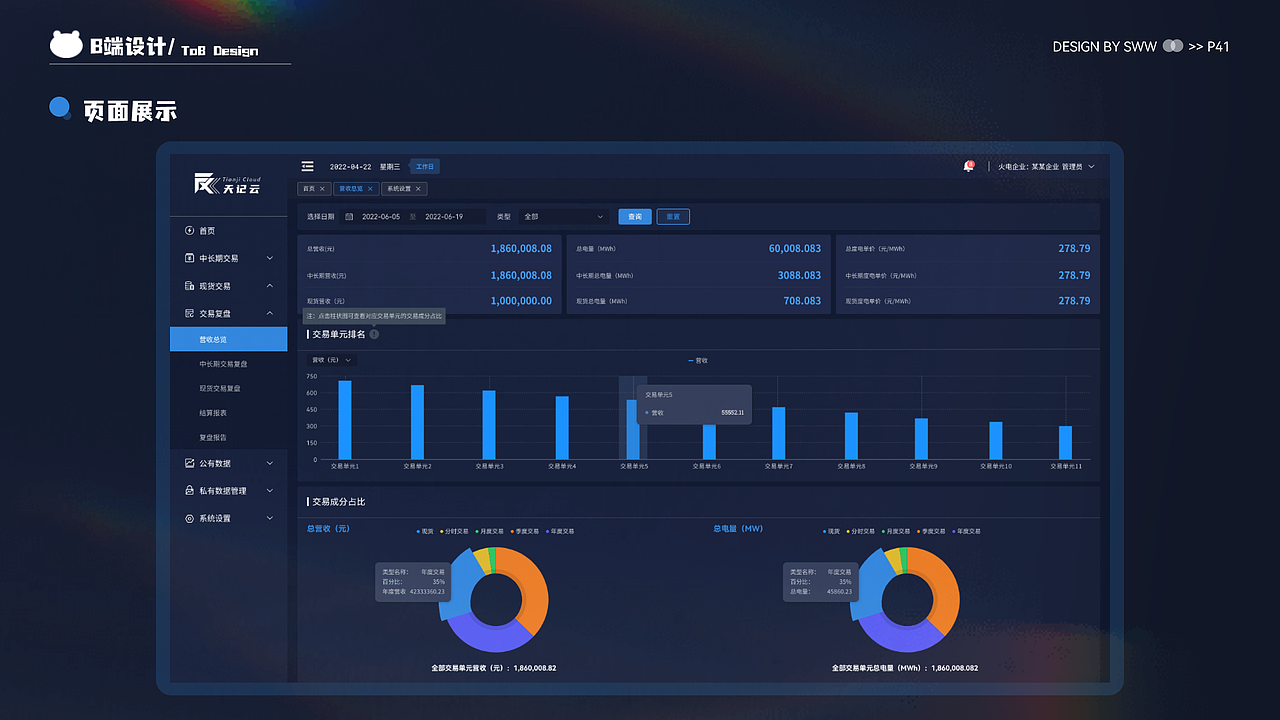This screenshot has height=720, width=1280.
Task: Toggle 营收 series legend in bar chart
Action: click(x=698, y=360)
